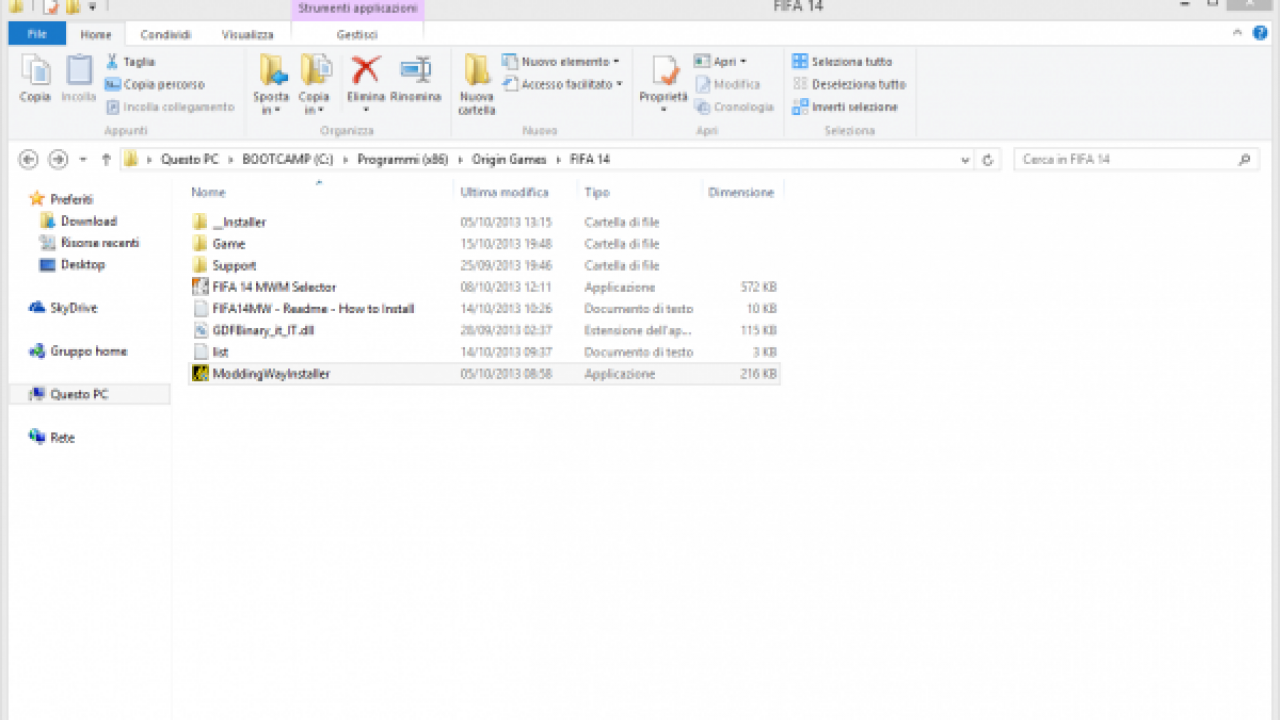
Task: Click Deseleziona tutto
Action: point(849,84)
